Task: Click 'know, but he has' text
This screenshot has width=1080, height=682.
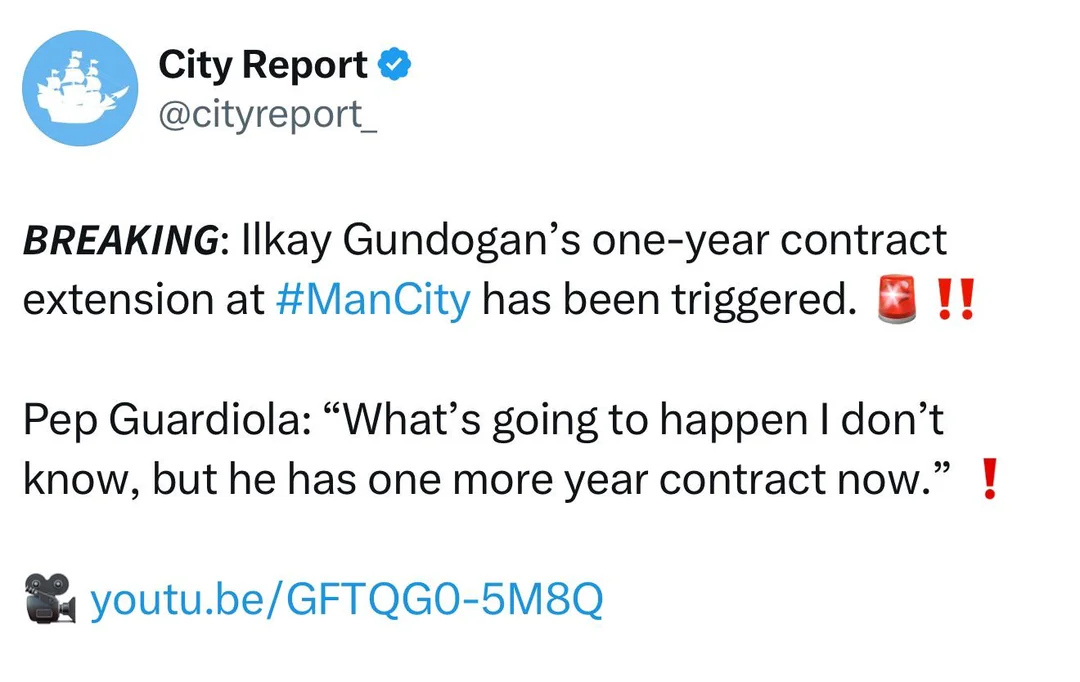Action: [x=190, y=479]
